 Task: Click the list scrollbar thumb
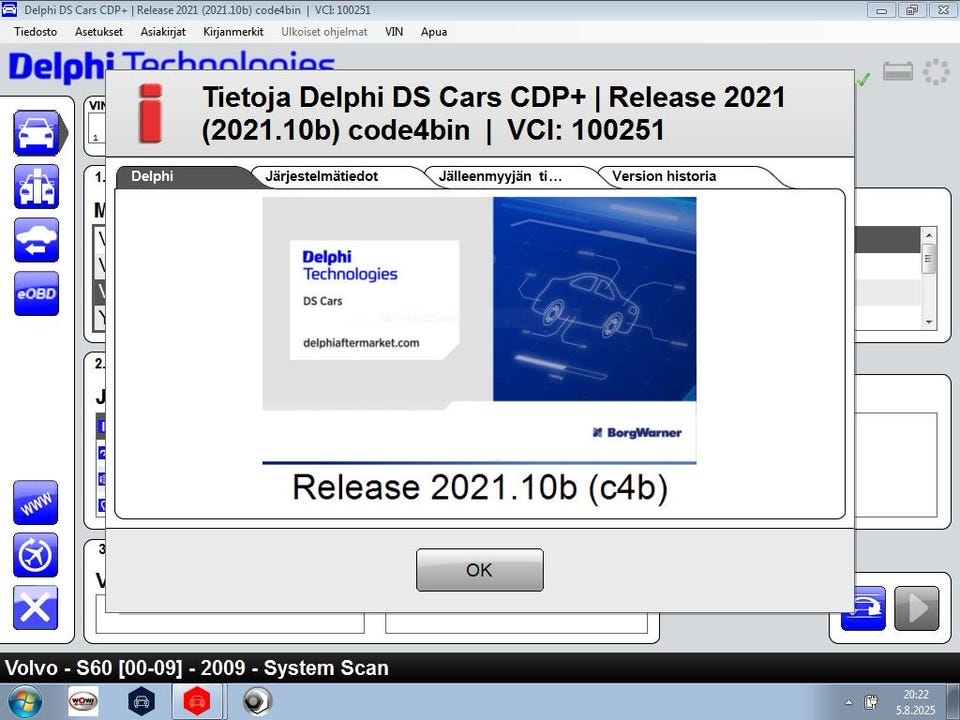(x=929, y=258)
